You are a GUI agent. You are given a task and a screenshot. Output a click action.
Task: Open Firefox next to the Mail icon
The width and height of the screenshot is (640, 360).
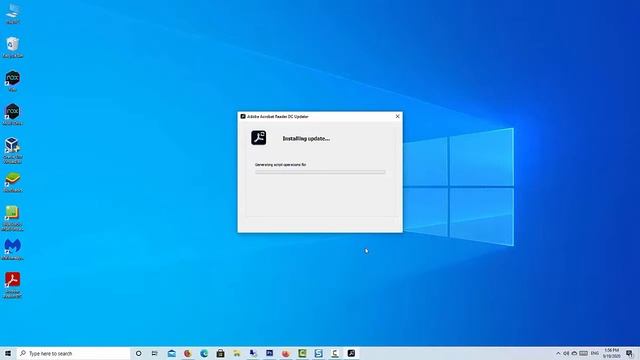point(188,353)
